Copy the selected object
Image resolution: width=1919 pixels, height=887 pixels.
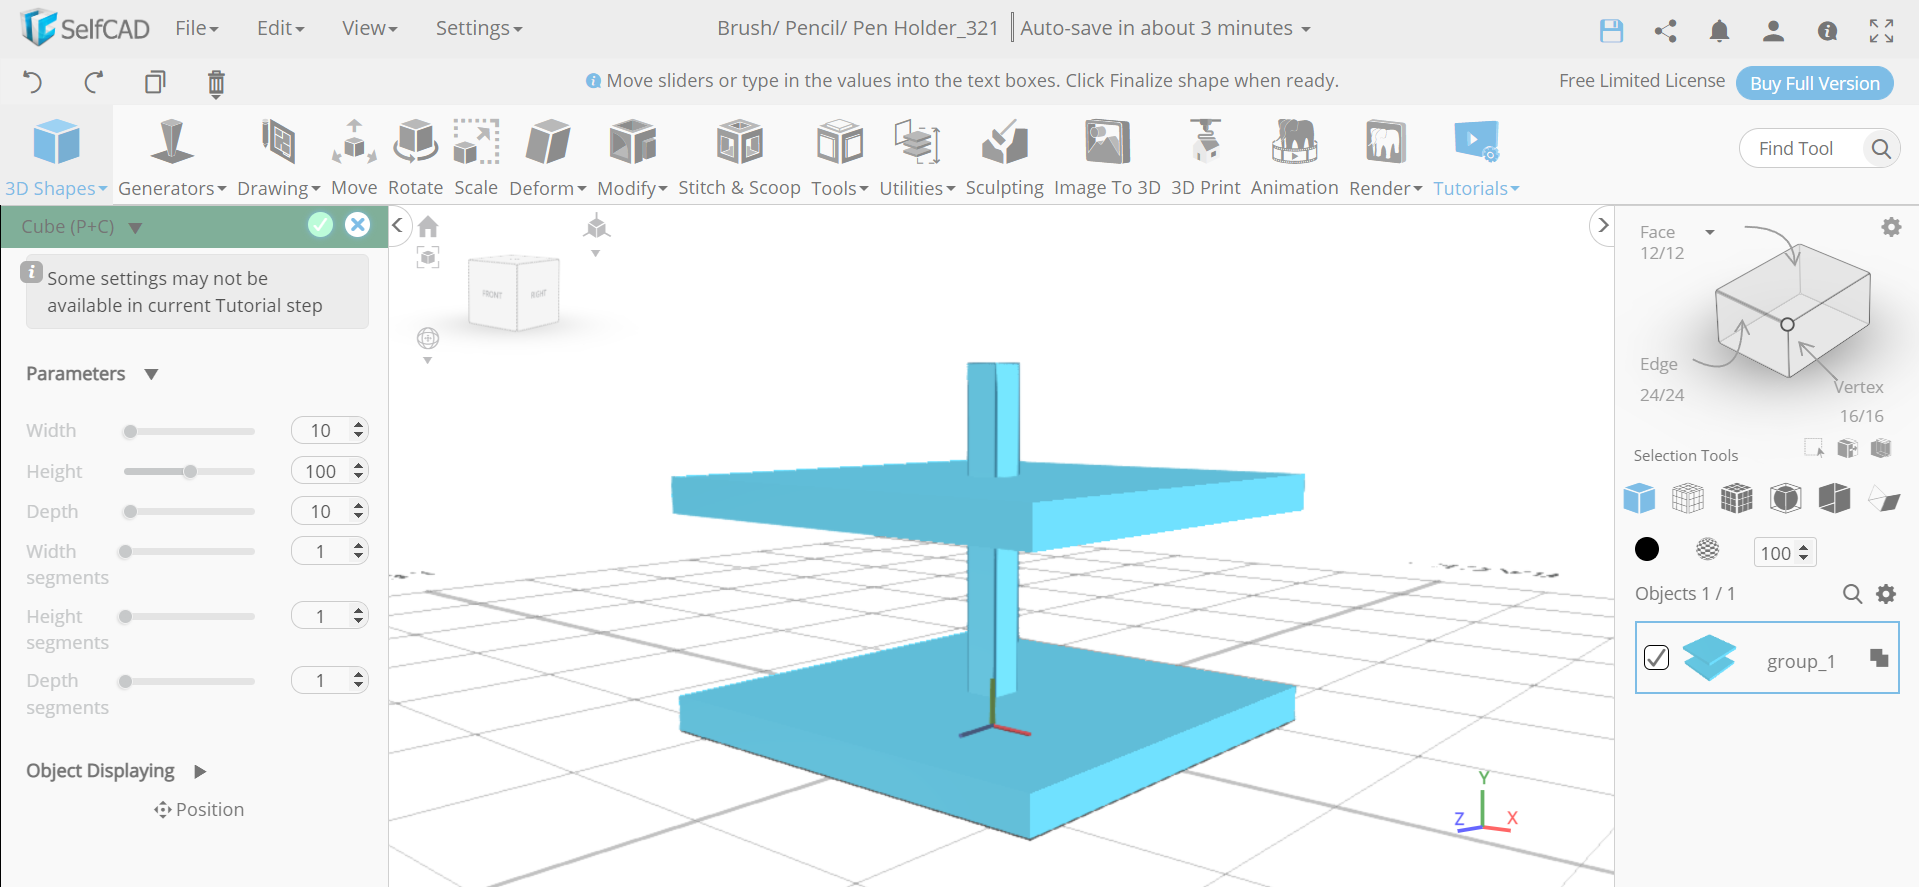155,82
